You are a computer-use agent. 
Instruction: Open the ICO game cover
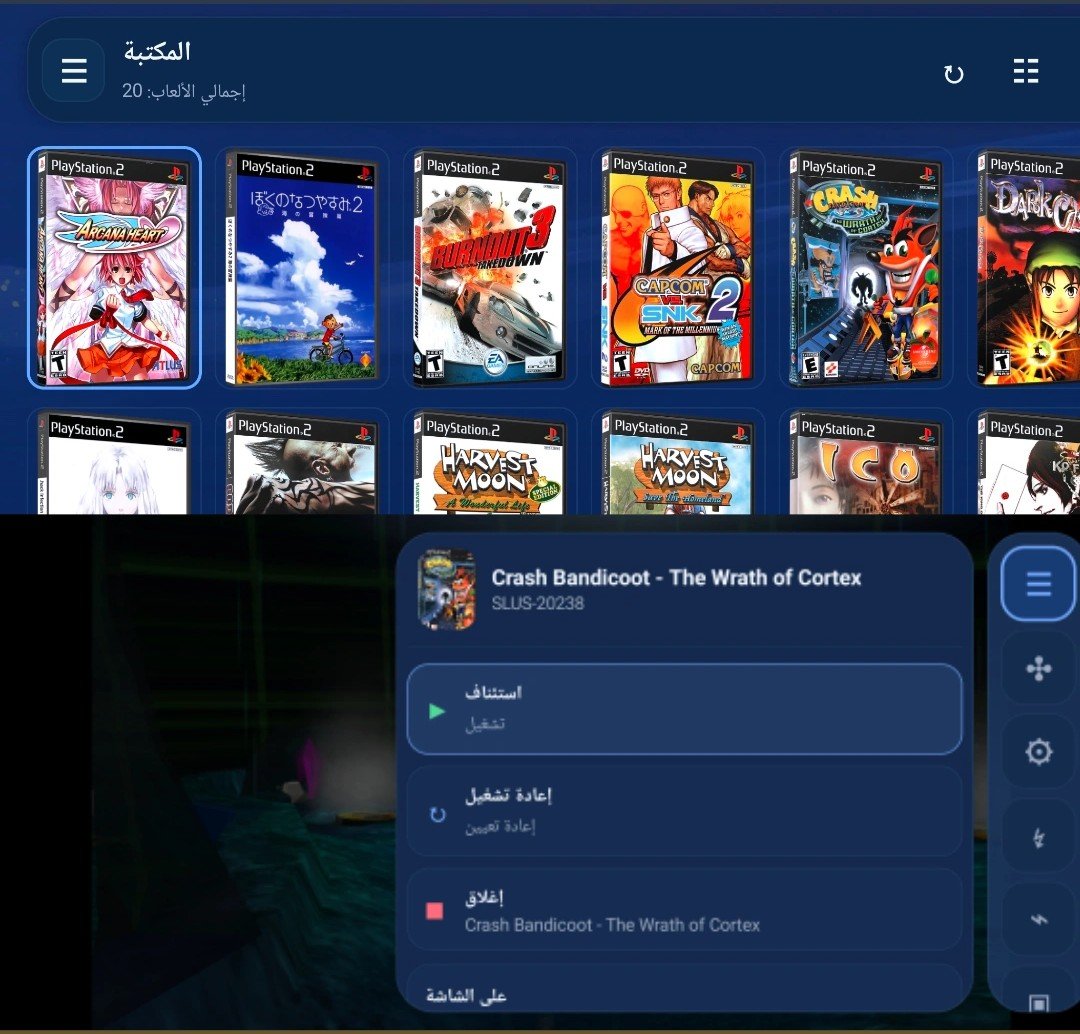tap(866, 462)
